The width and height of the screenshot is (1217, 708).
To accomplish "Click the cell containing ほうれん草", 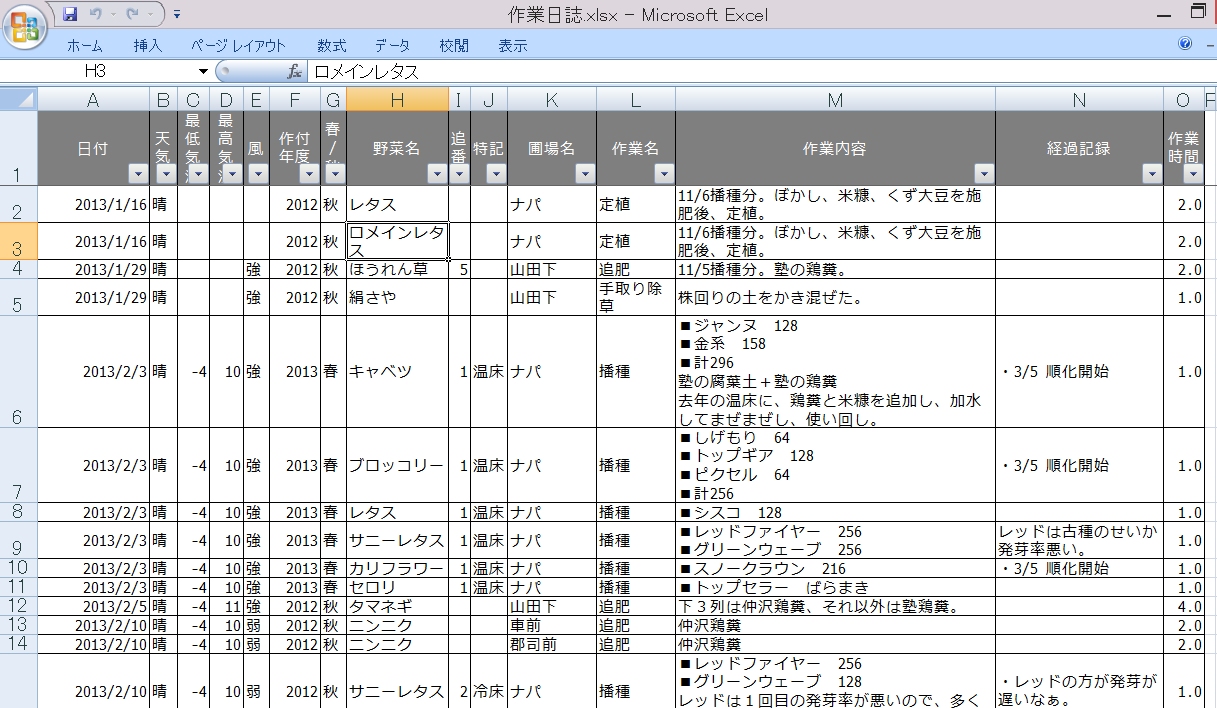I will [x=398, y=270].
